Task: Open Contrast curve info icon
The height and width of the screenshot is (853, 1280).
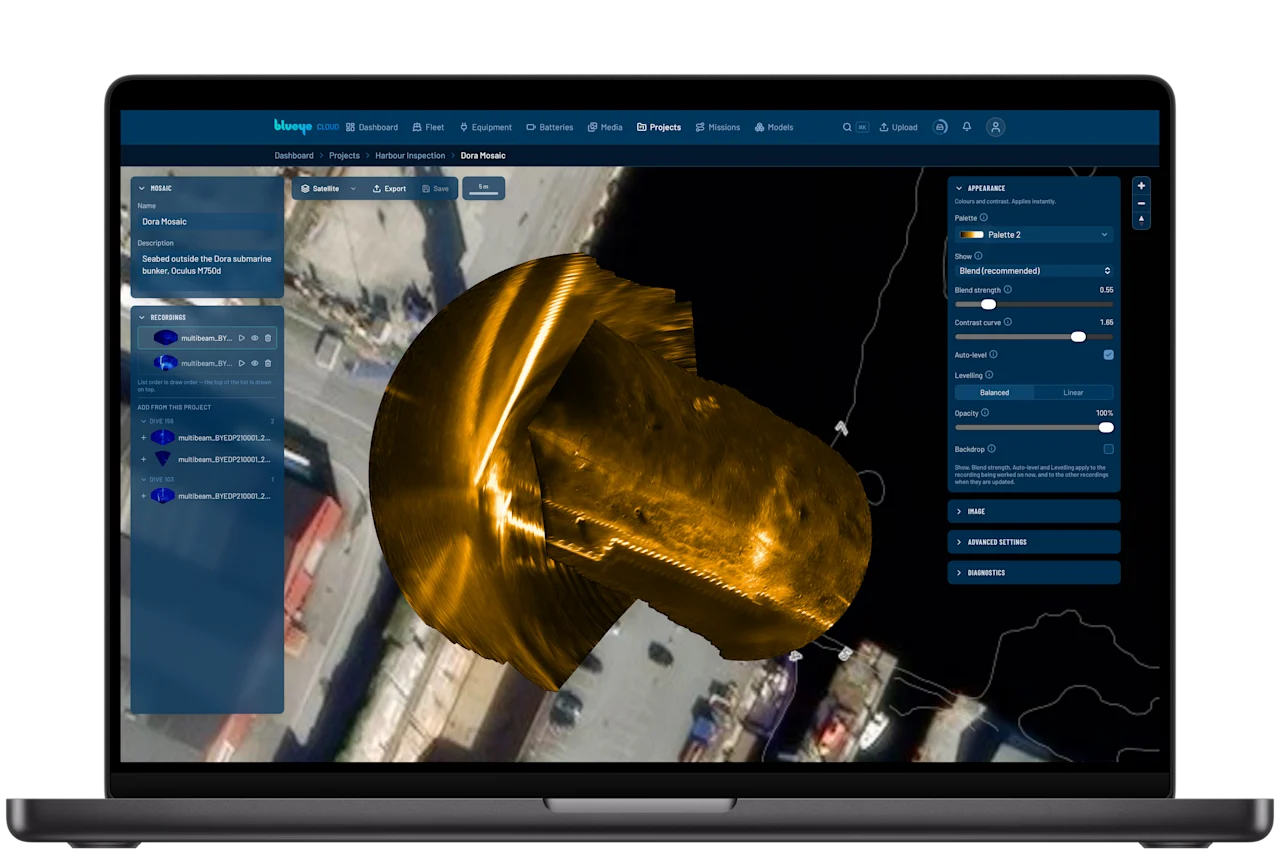Action: 1007,322
